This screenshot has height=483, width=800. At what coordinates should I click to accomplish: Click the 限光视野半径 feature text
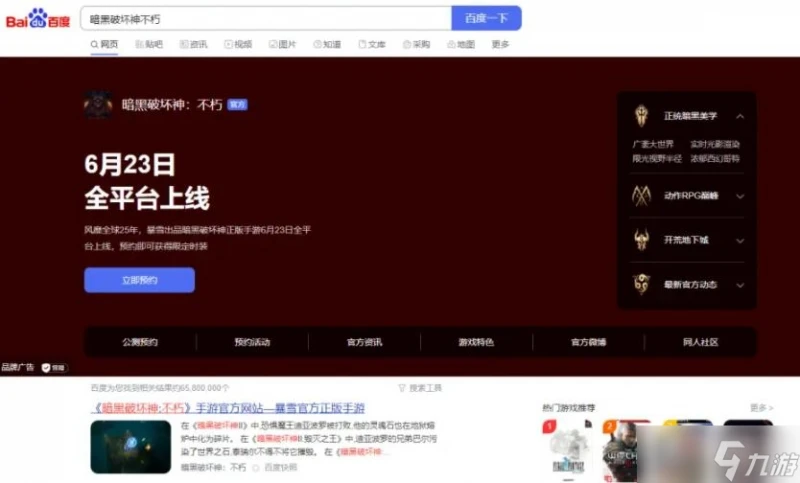click(x=657, y=159)
